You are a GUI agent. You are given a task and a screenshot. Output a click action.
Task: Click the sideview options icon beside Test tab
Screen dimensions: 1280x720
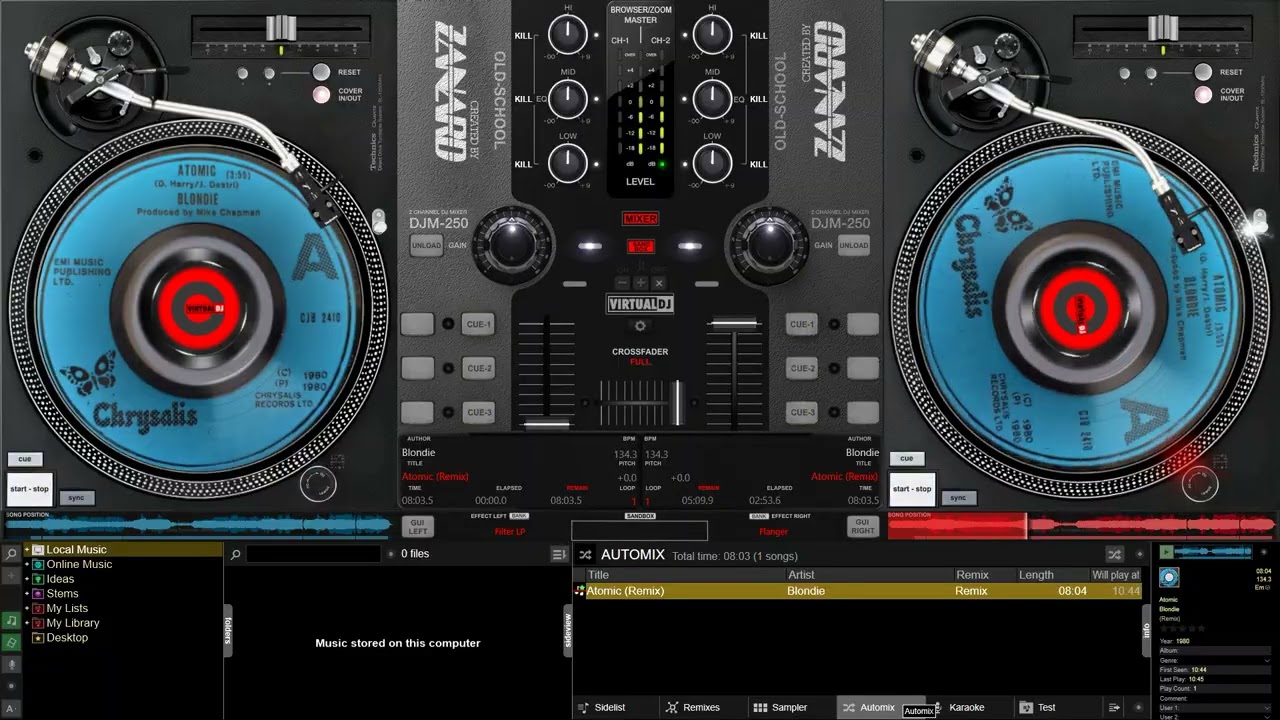1116,707
